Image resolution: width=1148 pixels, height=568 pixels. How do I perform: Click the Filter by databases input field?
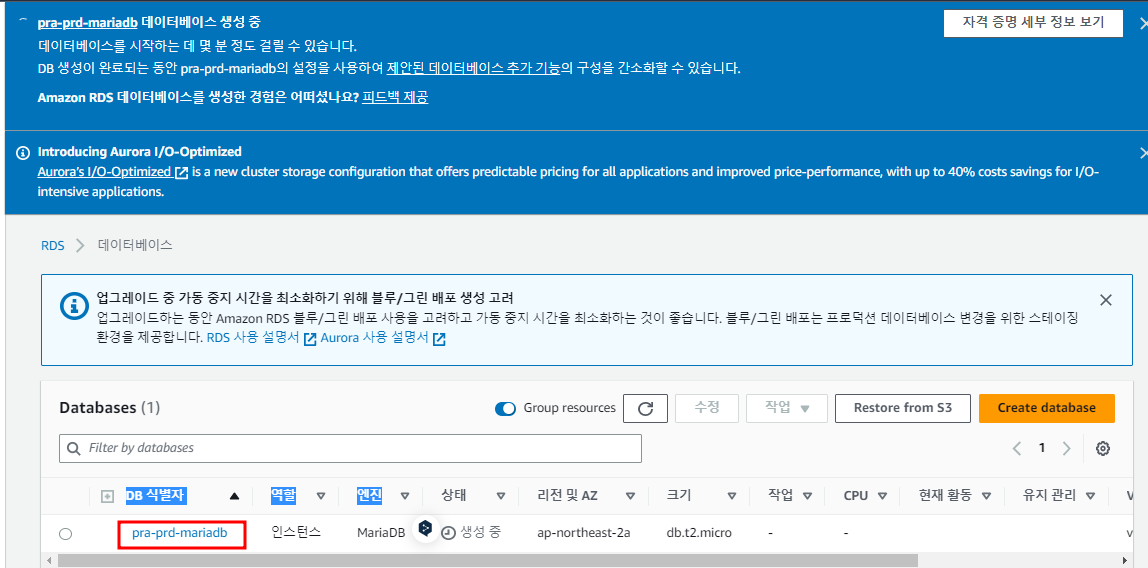point(350,448)
